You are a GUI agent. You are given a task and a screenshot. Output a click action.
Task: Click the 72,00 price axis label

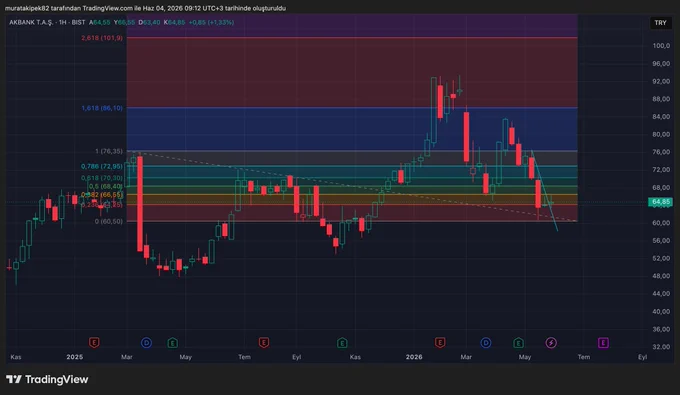pyautogui.click(x=661, y=170)
